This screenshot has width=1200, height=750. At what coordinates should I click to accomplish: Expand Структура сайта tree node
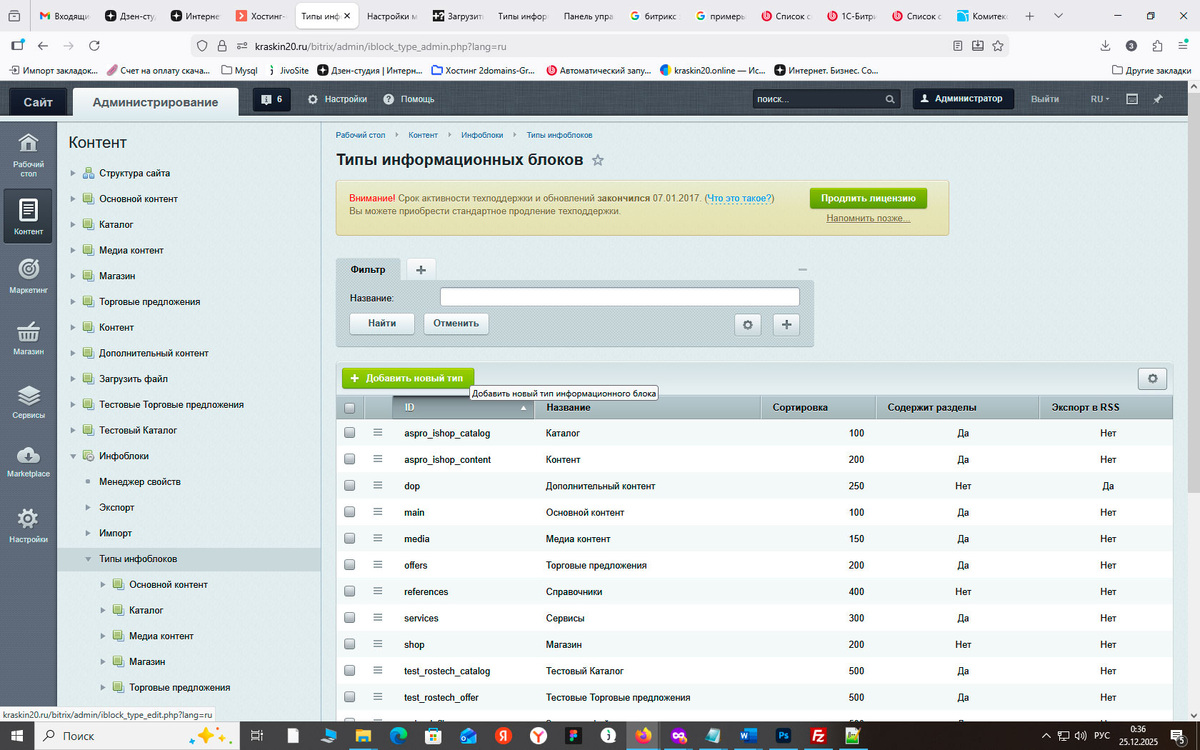click(72, 173)
